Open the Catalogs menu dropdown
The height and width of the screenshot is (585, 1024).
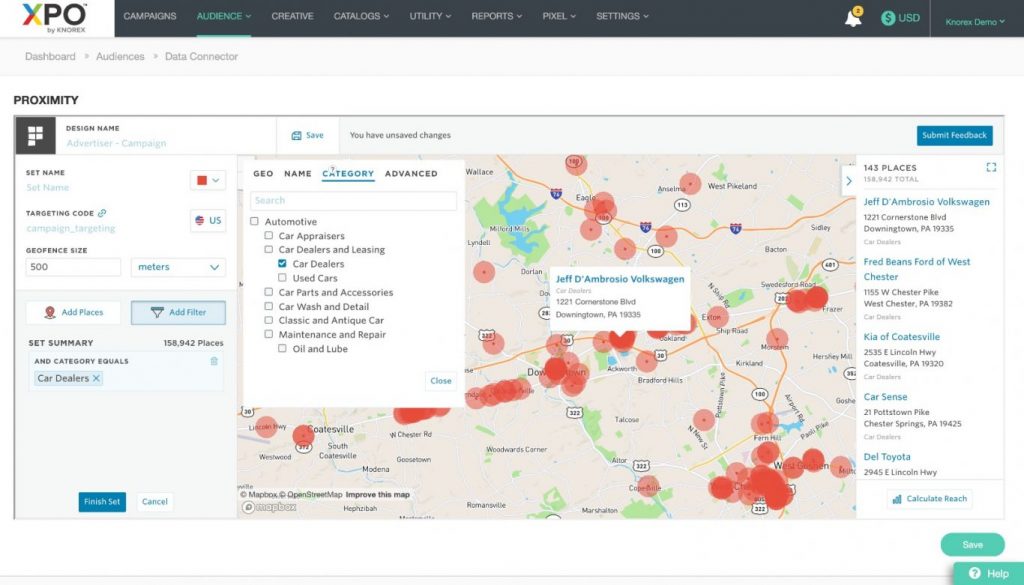pyautogui.click(x=361, y=16)
